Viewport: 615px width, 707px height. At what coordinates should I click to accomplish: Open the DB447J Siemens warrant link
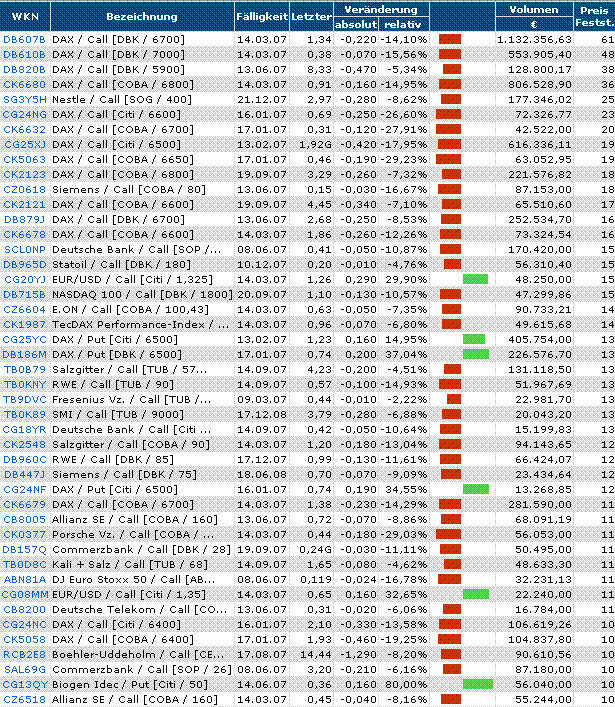[x=25, y=475]
